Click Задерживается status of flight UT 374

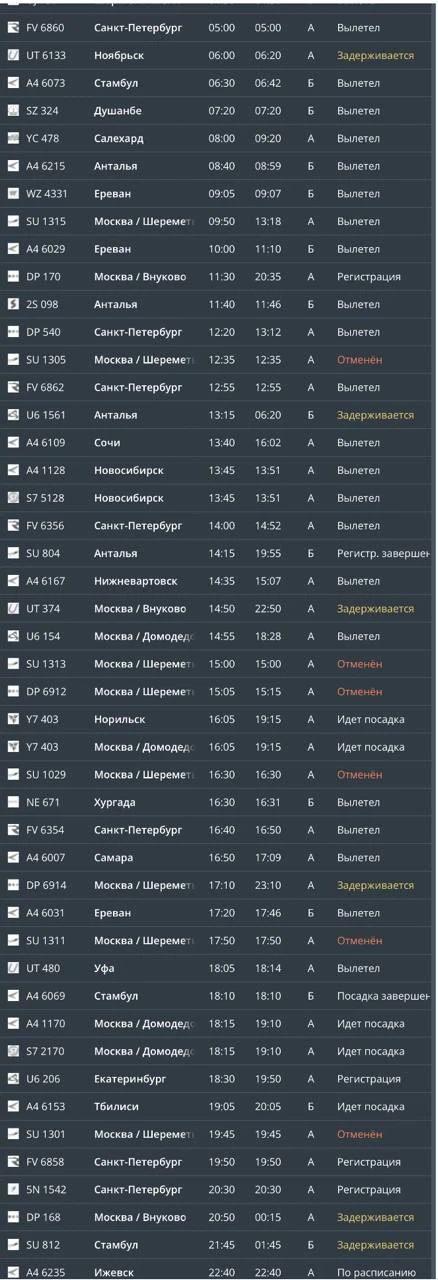click(x=375, y=609)
